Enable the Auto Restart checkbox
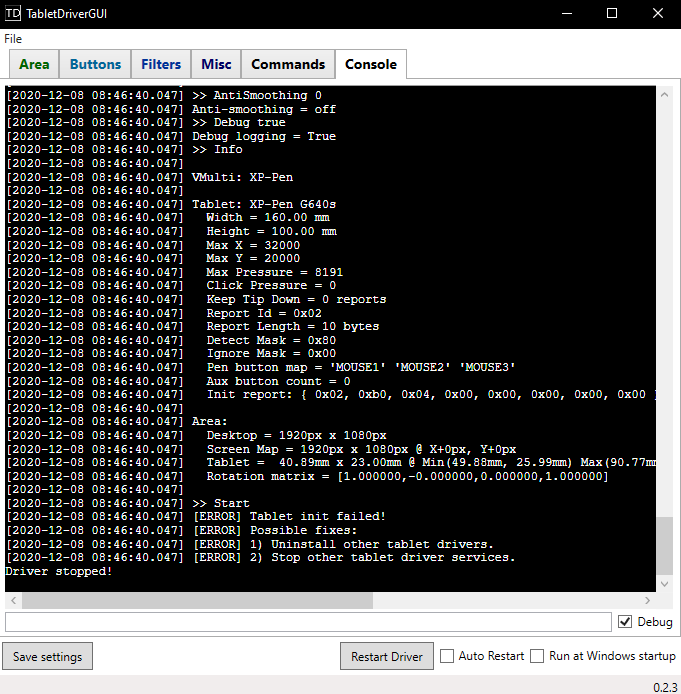681x694 pixels. (x=447, y=656)
